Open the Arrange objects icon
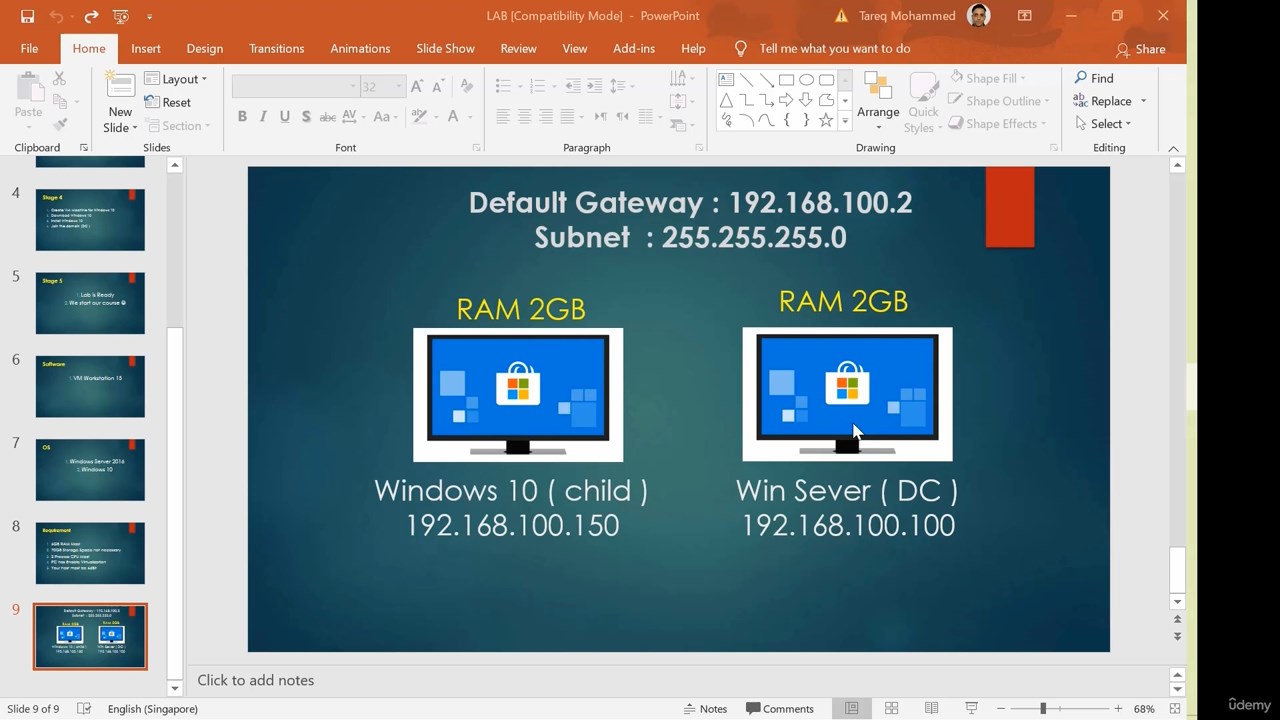Screen dimensions: 1280x720 pyautogui.click(x=878, y=87)
